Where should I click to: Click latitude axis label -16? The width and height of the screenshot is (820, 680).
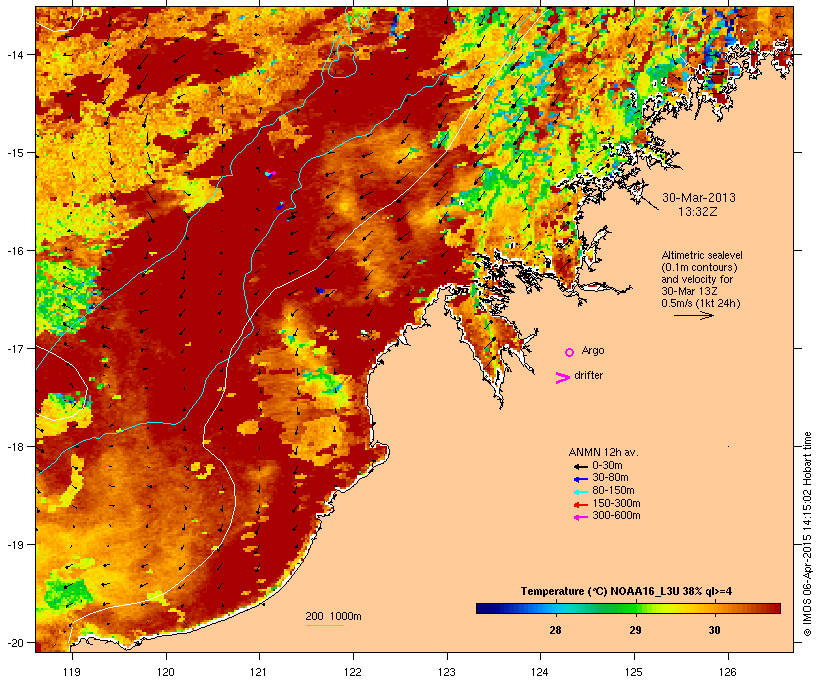14,251
